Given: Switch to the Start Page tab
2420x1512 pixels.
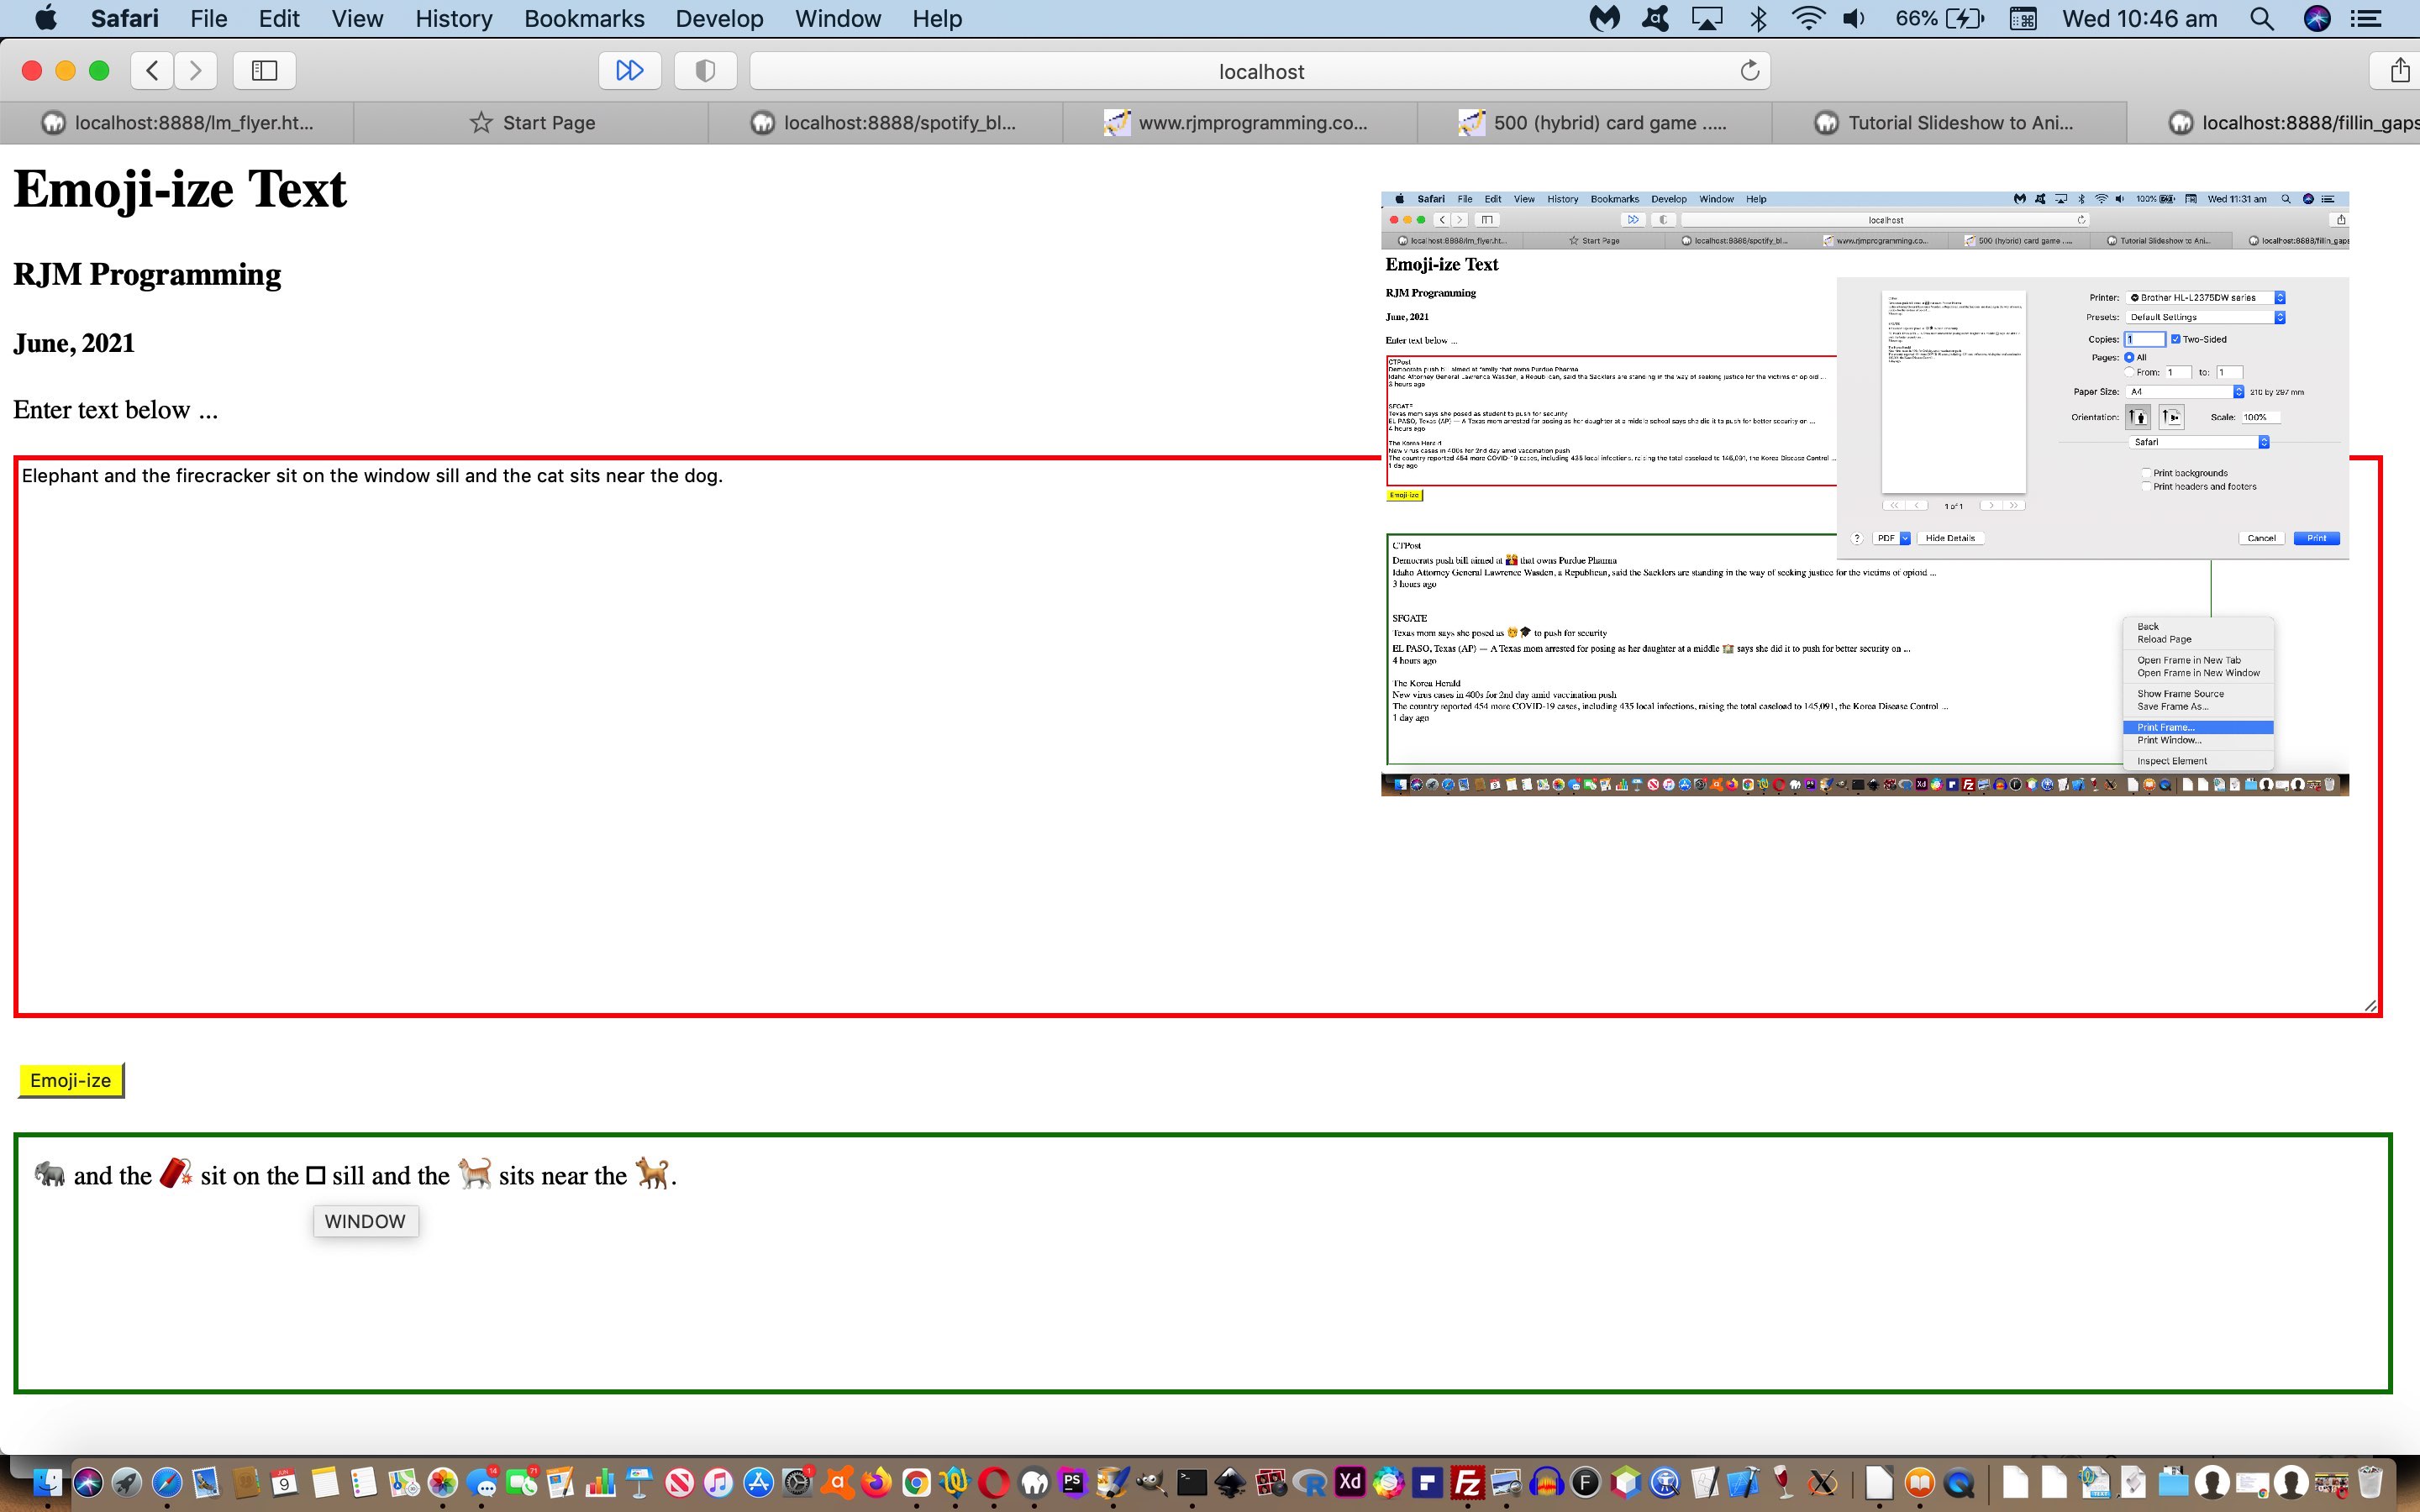Looking at the screenshot, I should (531, 123).
